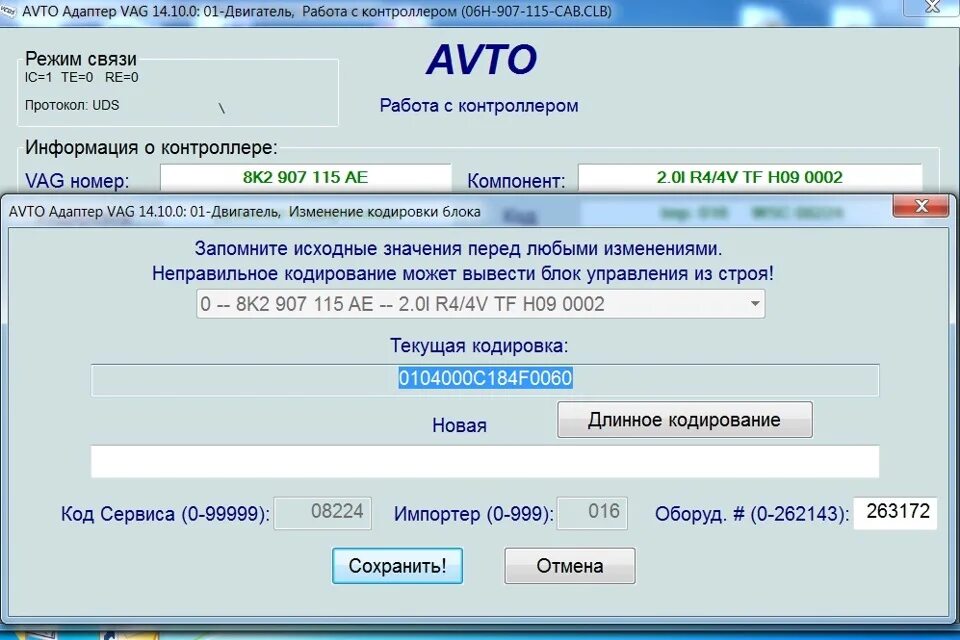
Task: Click the Отмена button
Action: pyautogui.click(x=569, y=565)
